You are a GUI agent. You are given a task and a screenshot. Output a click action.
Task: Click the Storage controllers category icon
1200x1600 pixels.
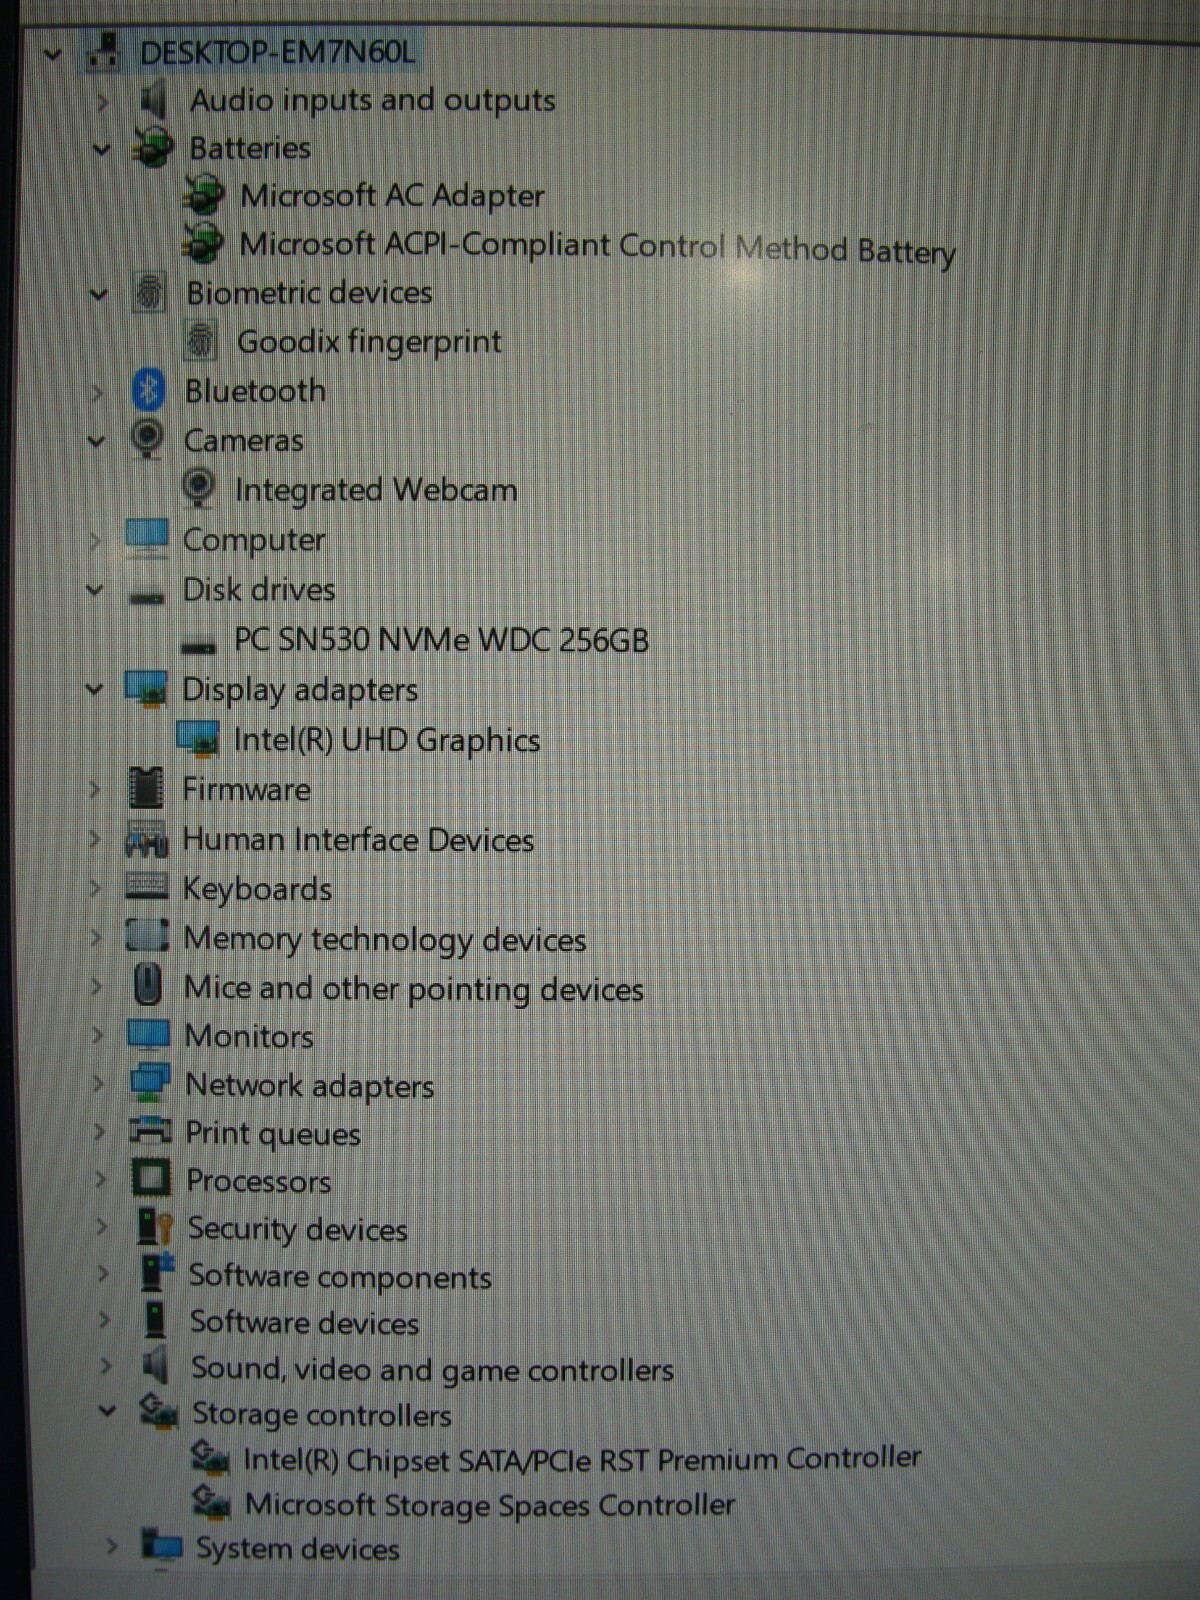click(x=158, y=1412)
